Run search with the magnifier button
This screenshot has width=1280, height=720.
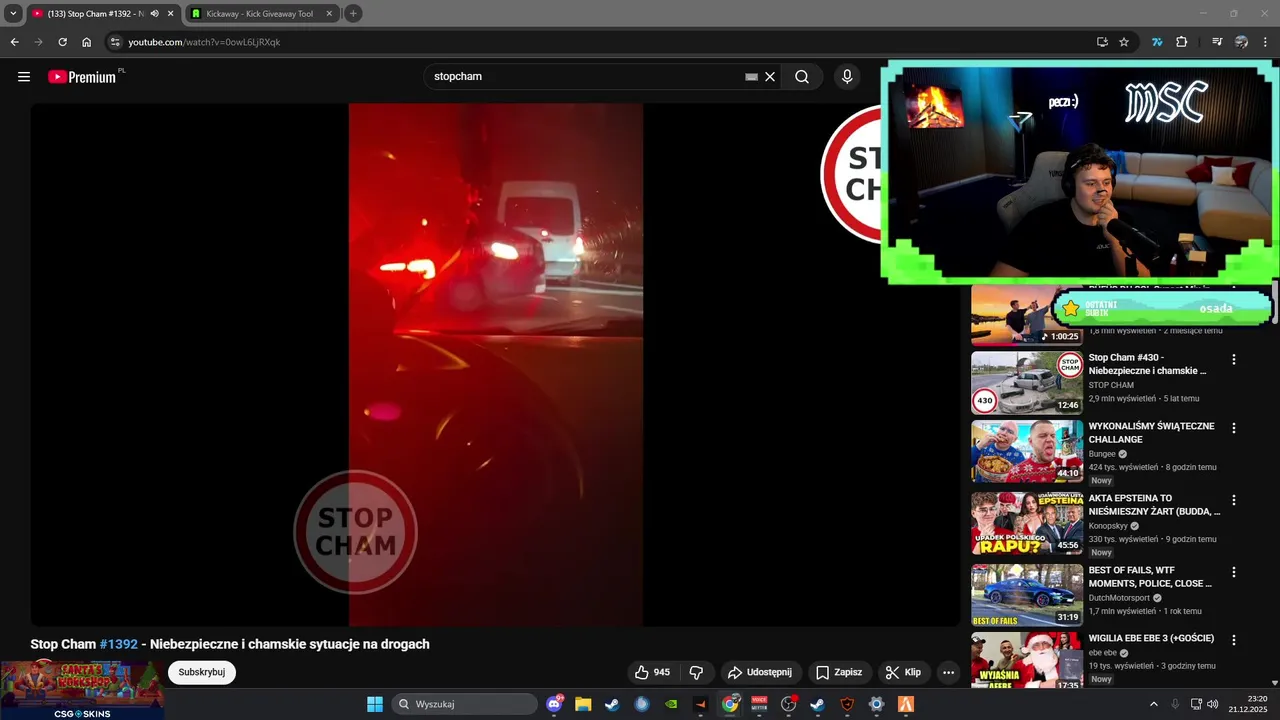(802, 77)
